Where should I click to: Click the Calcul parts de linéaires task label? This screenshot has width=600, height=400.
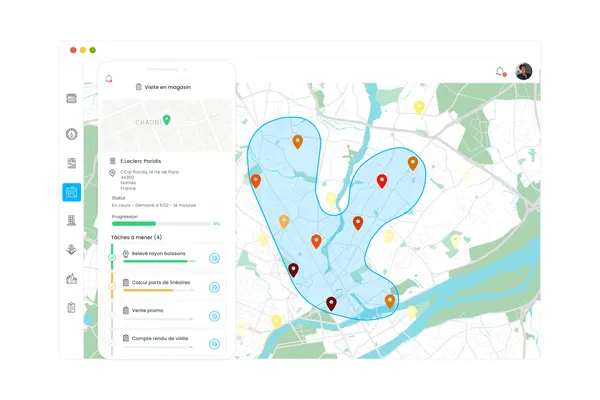pos(161,282)
